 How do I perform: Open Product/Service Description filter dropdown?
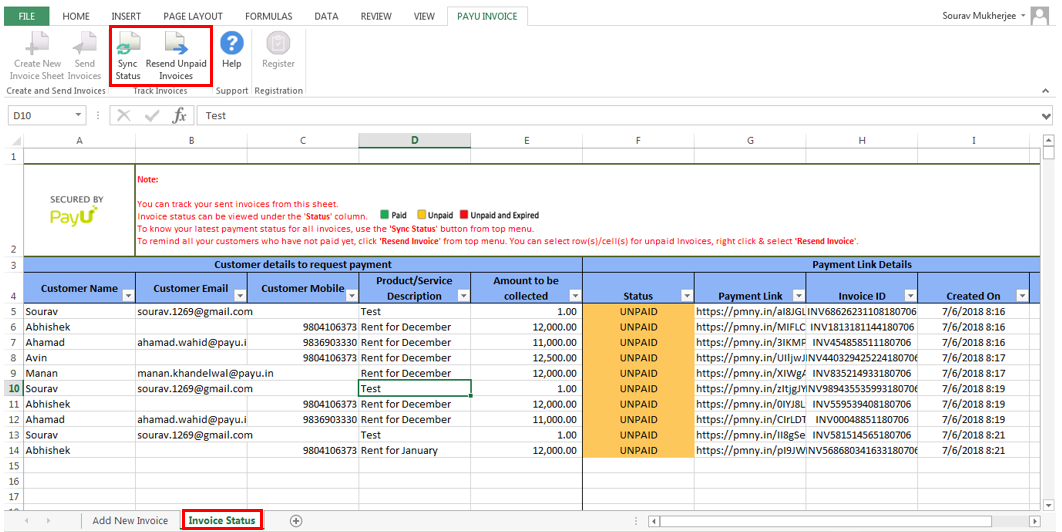463,295
